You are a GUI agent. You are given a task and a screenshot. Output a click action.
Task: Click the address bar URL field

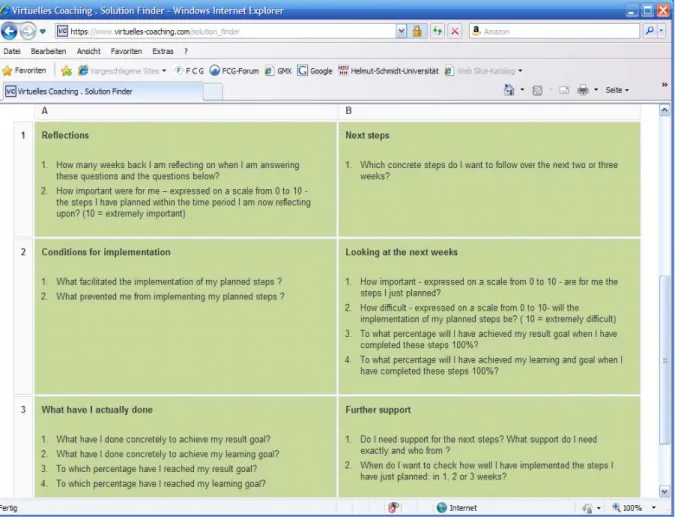pyautogui.click(x=232, y=31)
